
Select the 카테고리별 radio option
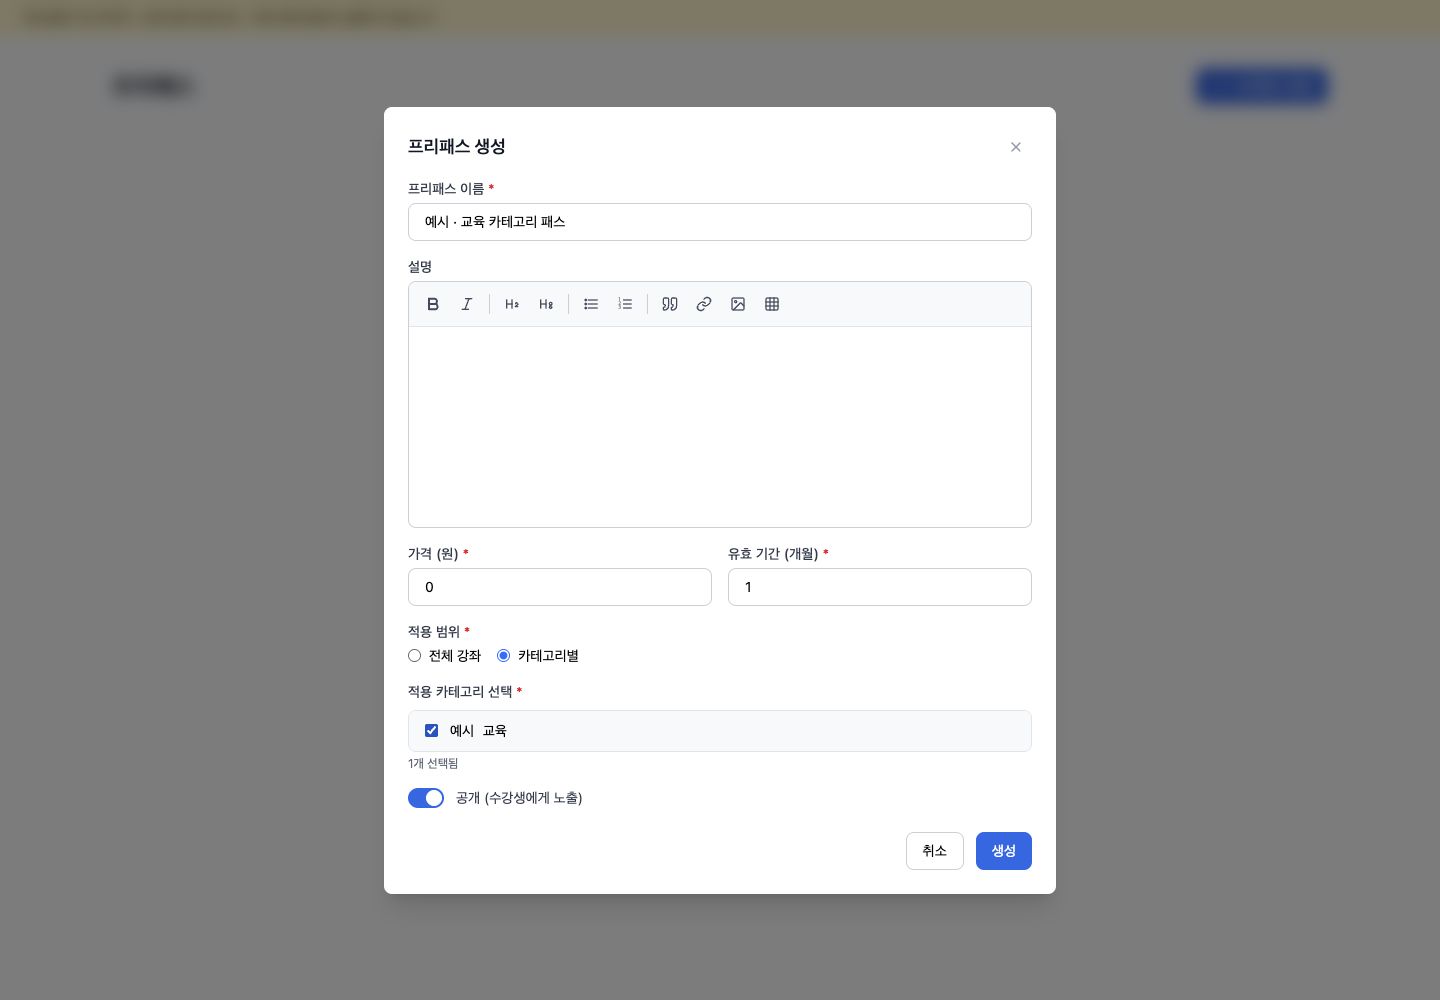504,656
